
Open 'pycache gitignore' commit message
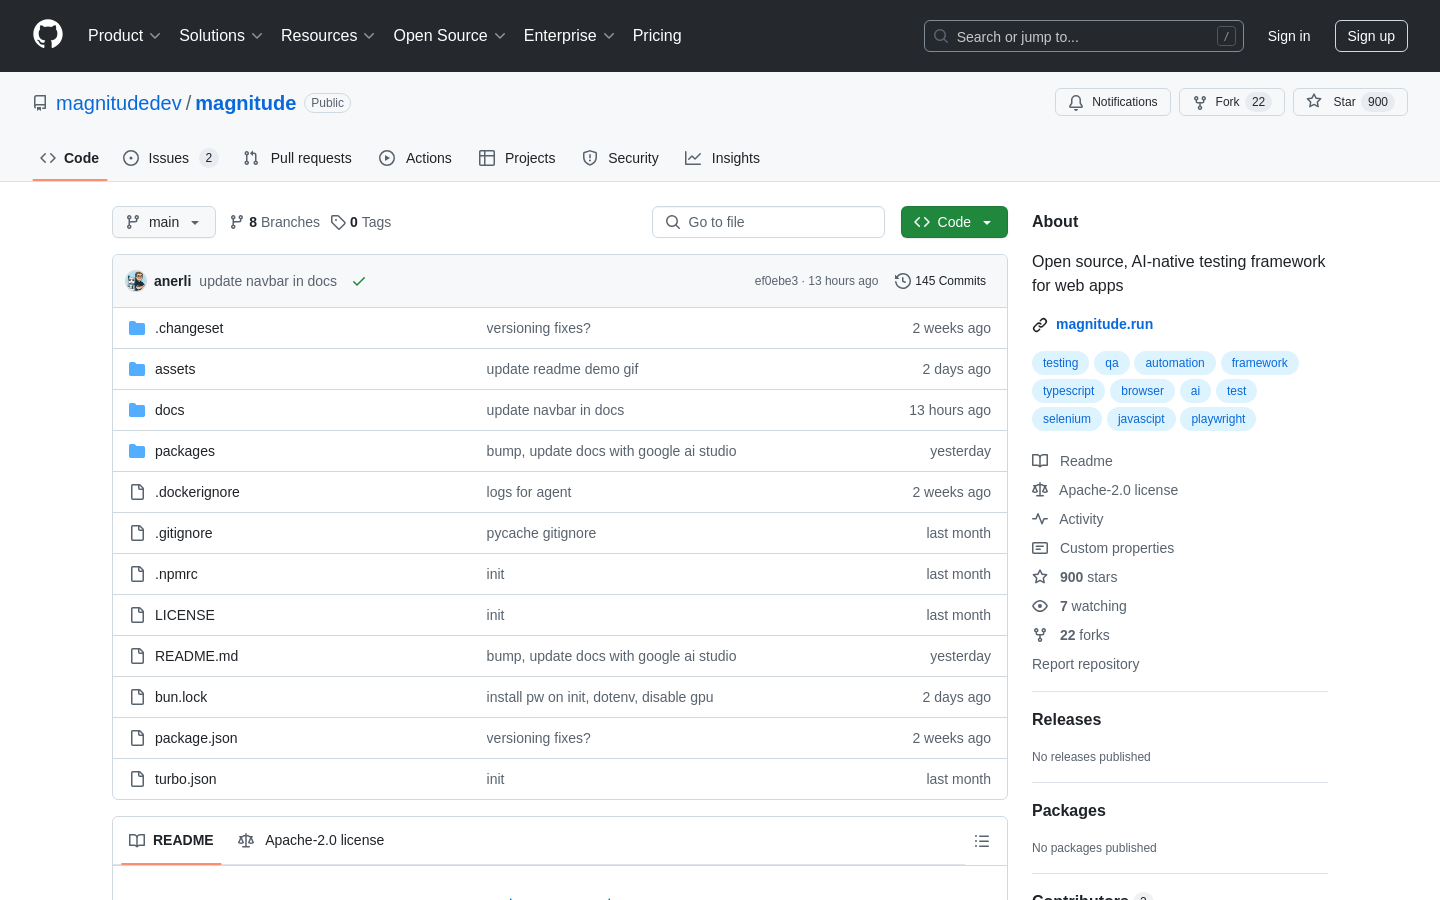coord(541,533)
